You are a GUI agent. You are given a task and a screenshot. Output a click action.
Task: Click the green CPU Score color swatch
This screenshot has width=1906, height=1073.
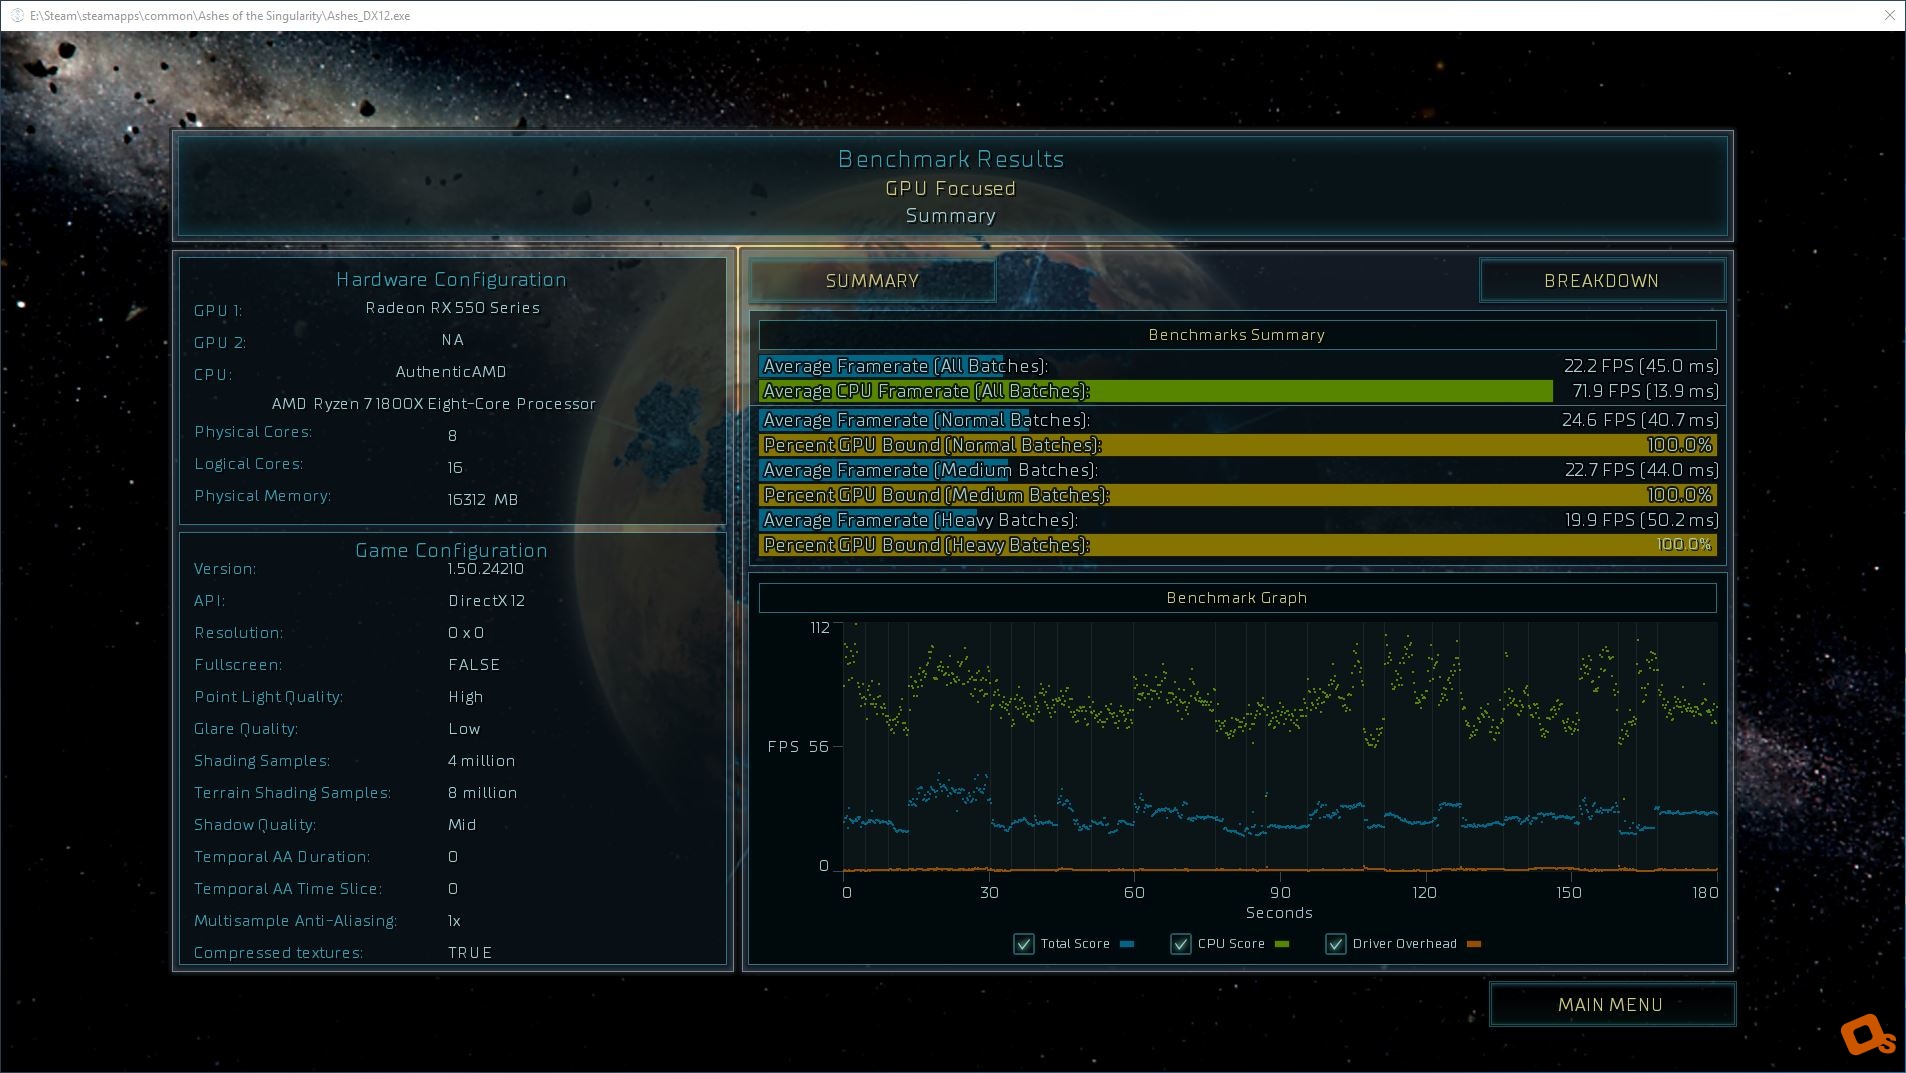tap(1282, 944)
